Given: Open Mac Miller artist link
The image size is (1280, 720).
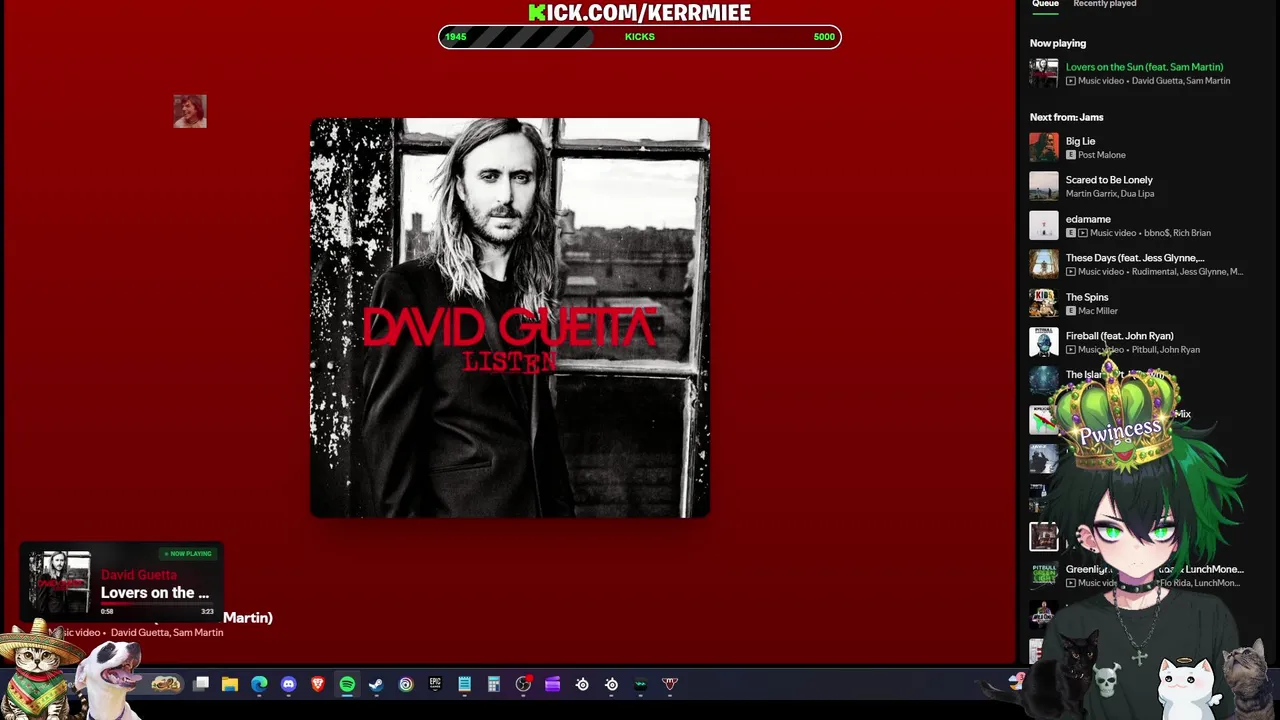Looking at the screenshot, I should pos(1098,311).
